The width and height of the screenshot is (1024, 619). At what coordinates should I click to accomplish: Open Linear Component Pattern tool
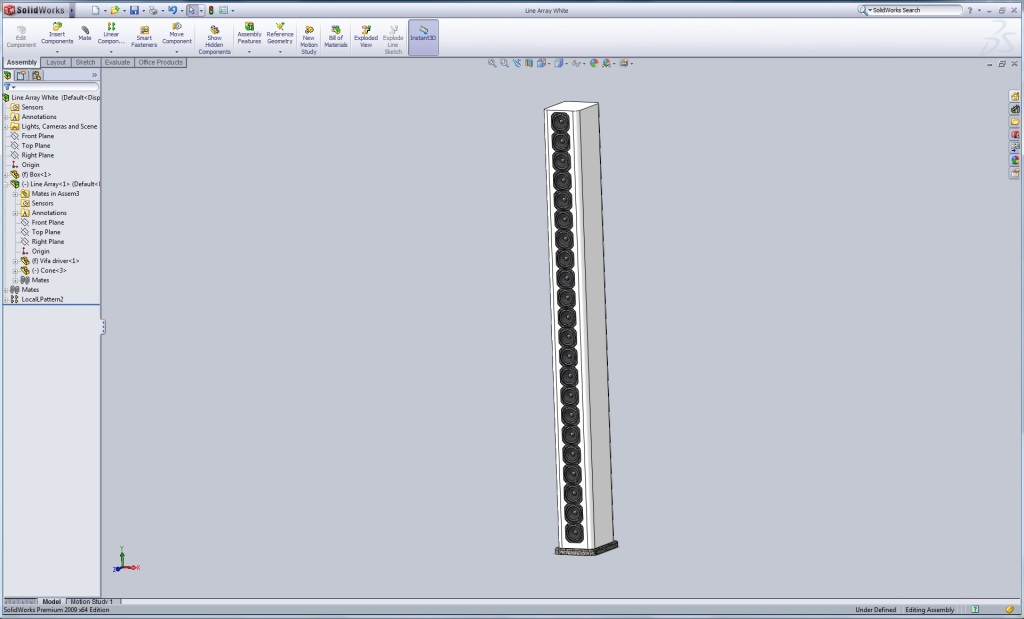tap(110, 35)
